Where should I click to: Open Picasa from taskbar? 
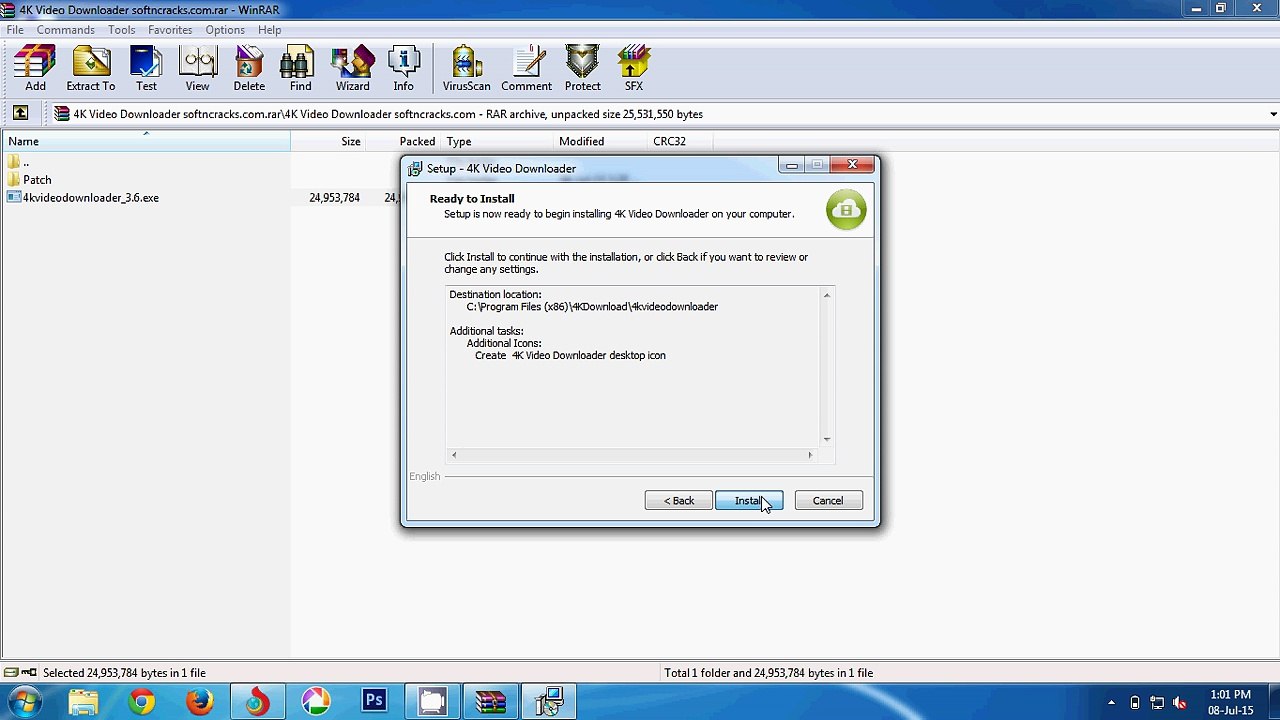(x=316, y=702)
